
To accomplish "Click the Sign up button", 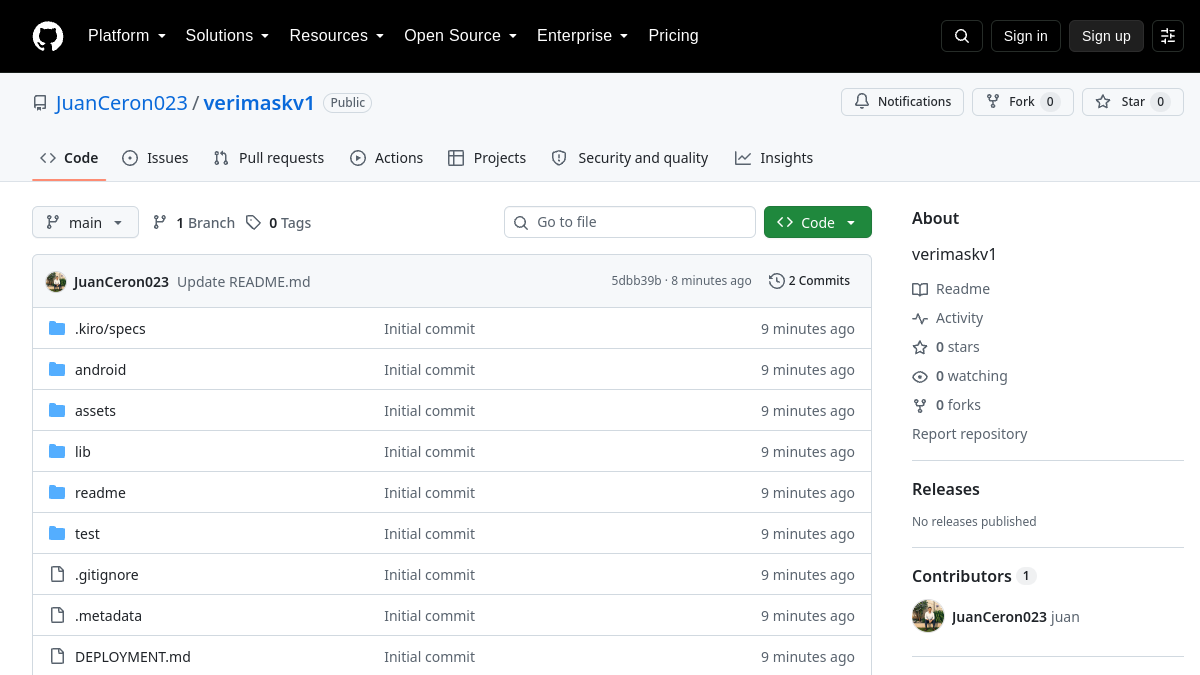I will (1106, 36).
